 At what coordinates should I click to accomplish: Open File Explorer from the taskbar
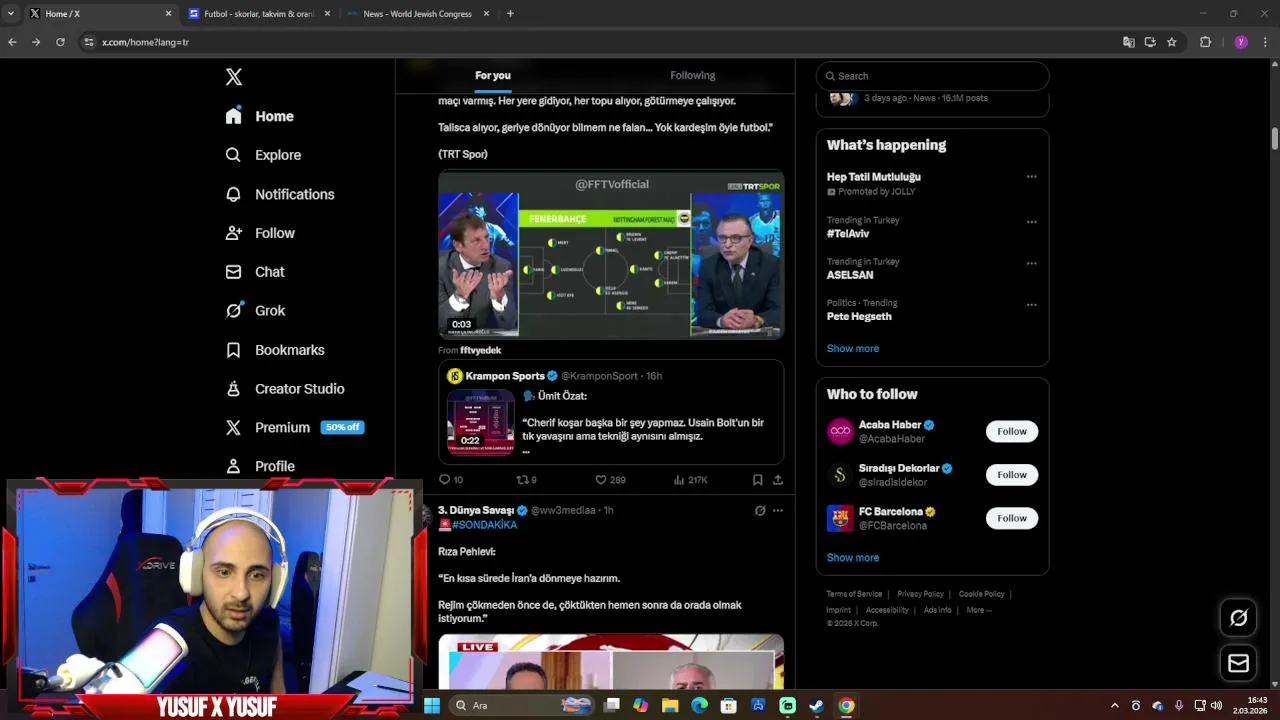pos(670,705)
